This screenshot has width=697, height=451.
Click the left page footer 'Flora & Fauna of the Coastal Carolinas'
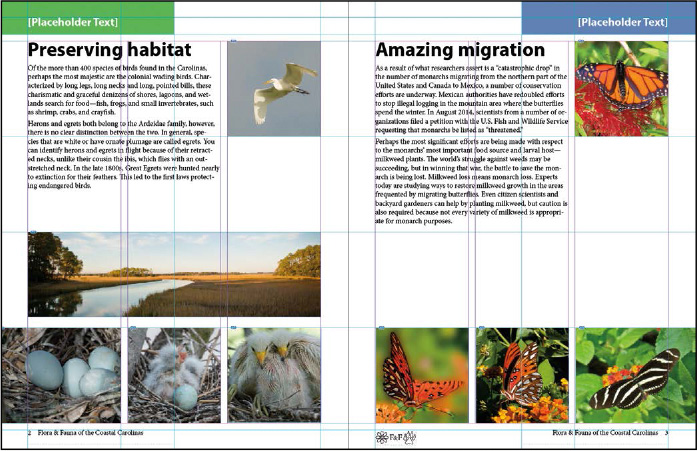(90, 433)
